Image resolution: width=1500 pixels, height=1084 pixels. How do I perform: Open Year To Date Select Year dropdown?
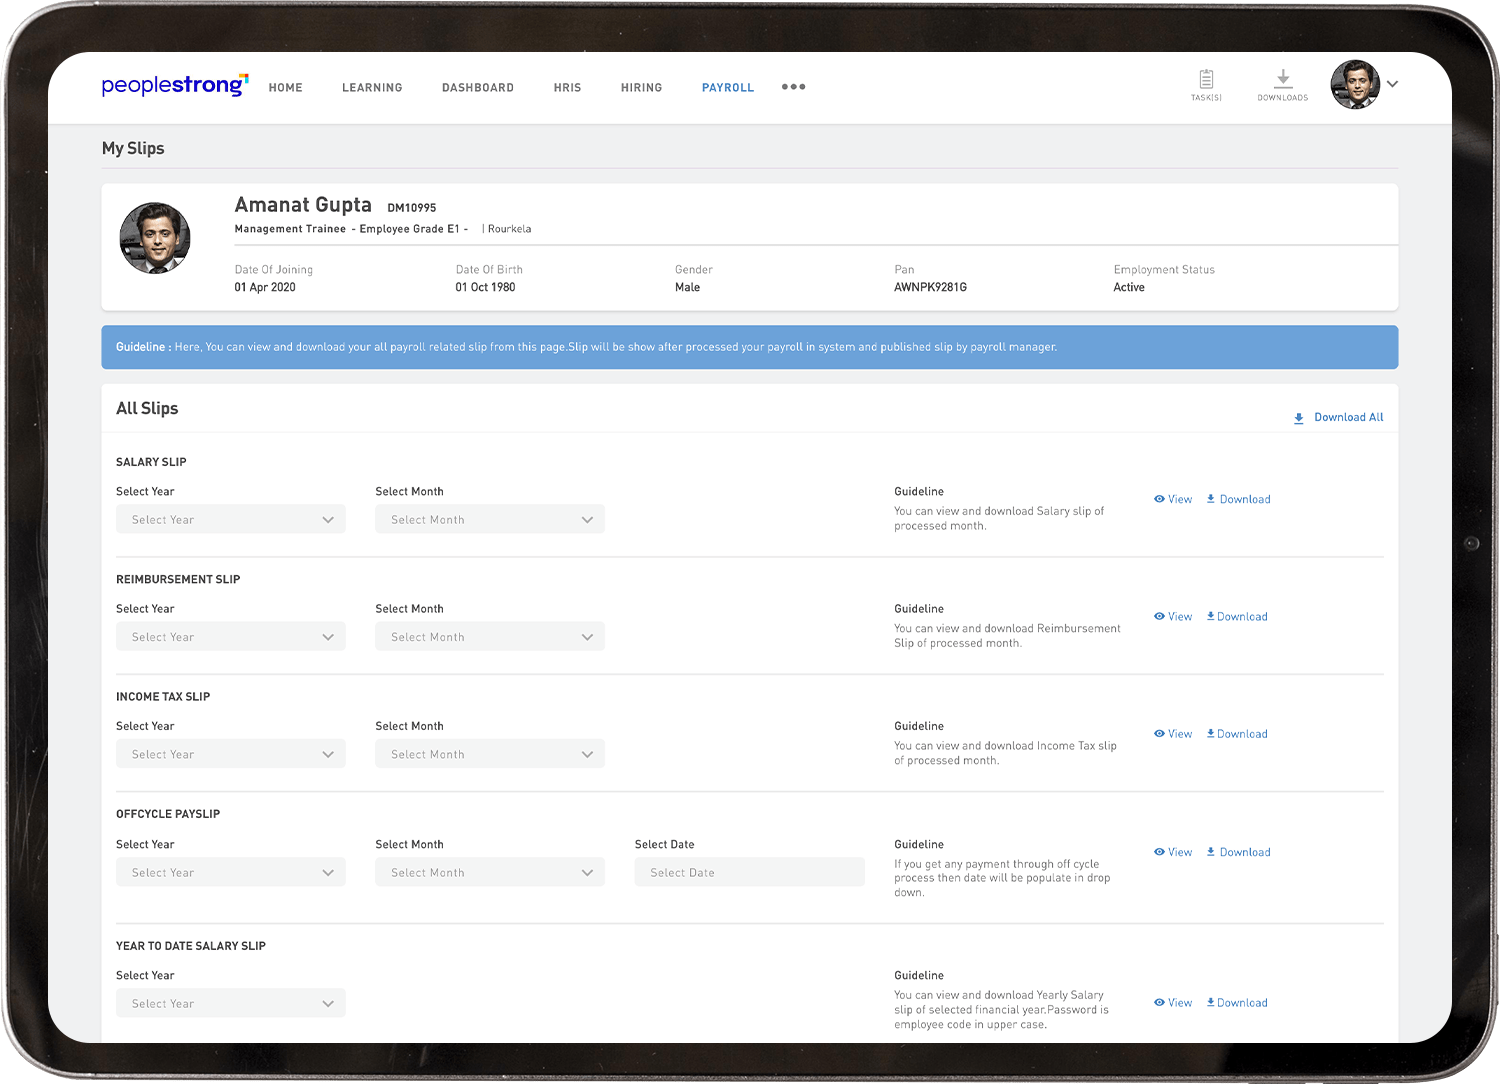point(231,1003)
